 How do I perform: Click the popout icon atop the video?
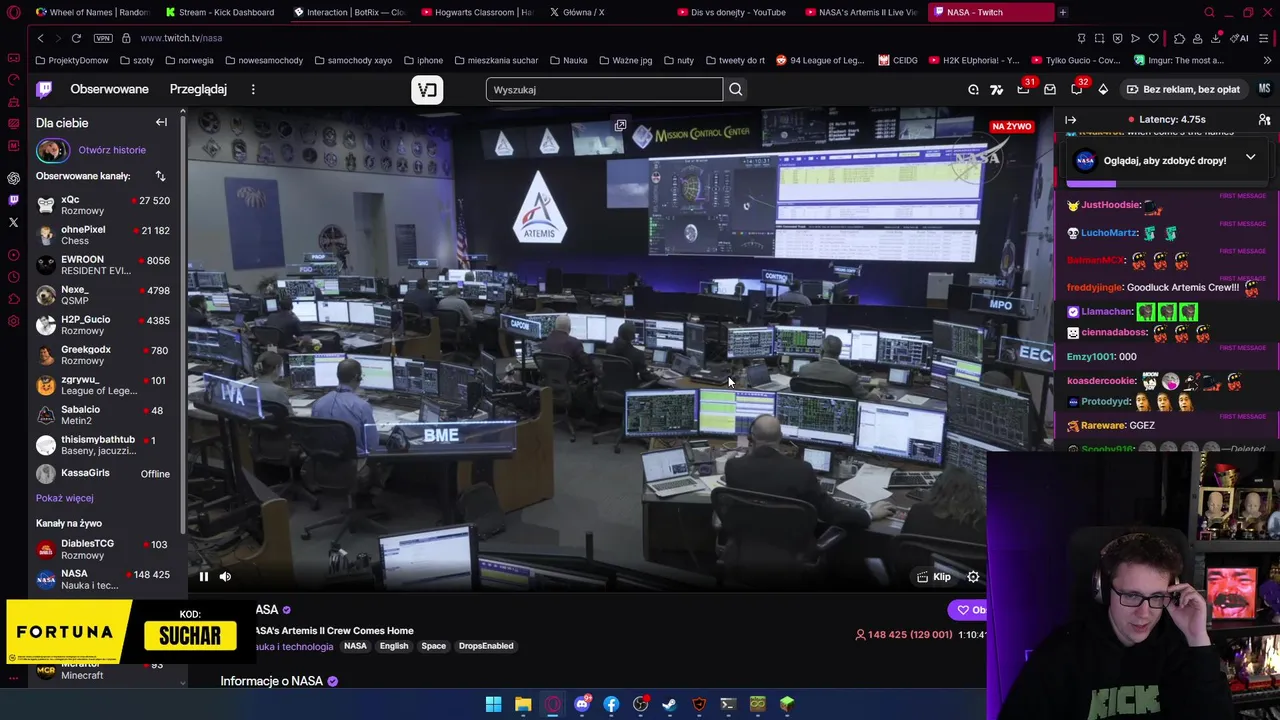pyautogui.click(x=620, y=126)
